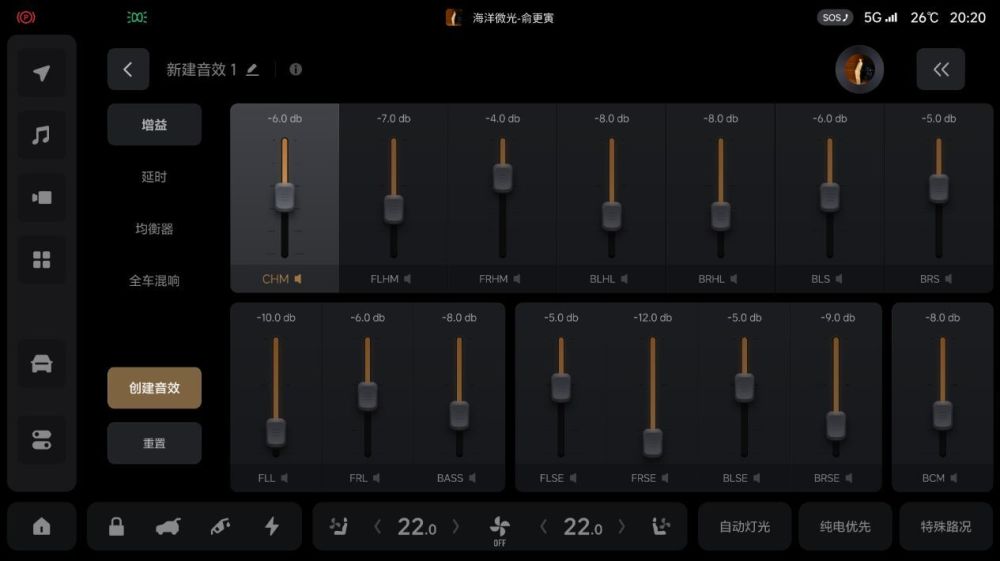
Task: Mute the BCM channel speaker
Action: click(x=953, y=478)
